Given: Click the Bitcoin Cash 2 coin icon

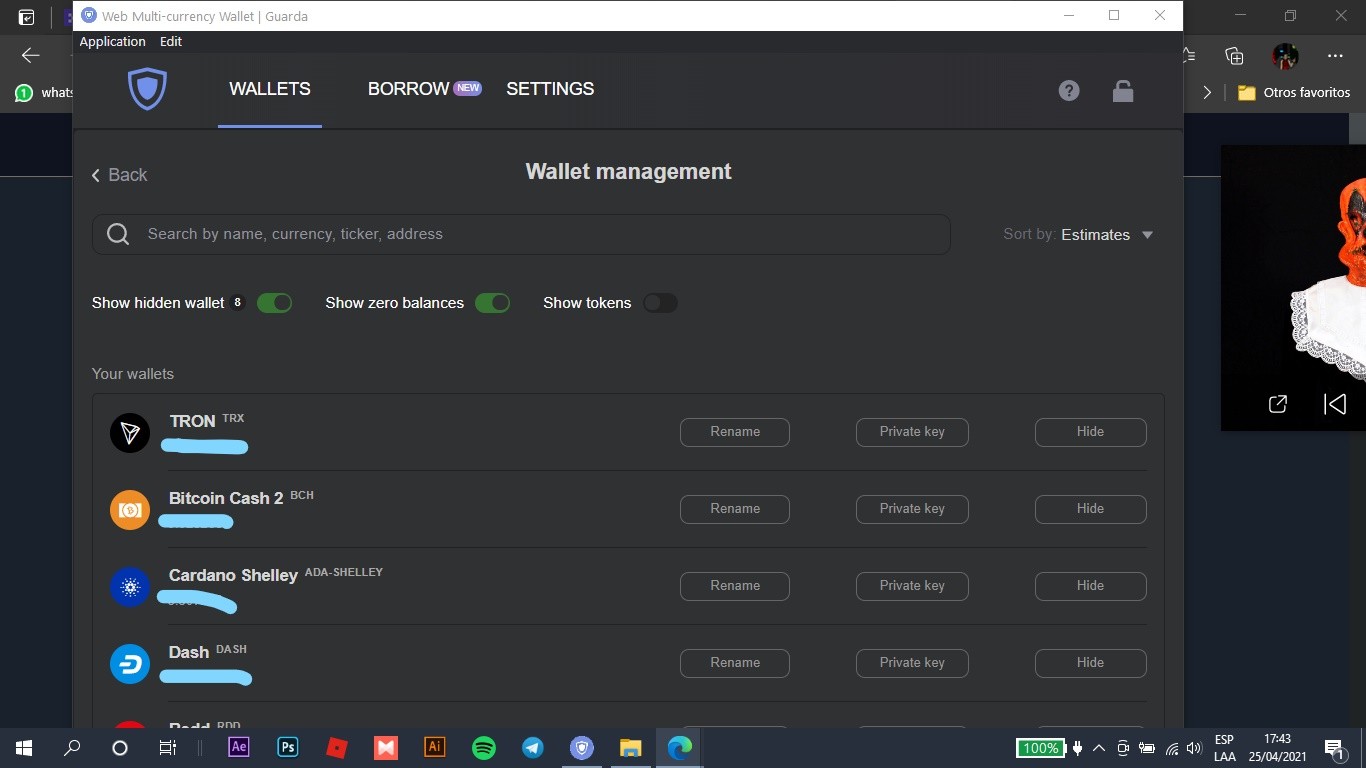Looking at the screenshot, I should coord(130,510).
